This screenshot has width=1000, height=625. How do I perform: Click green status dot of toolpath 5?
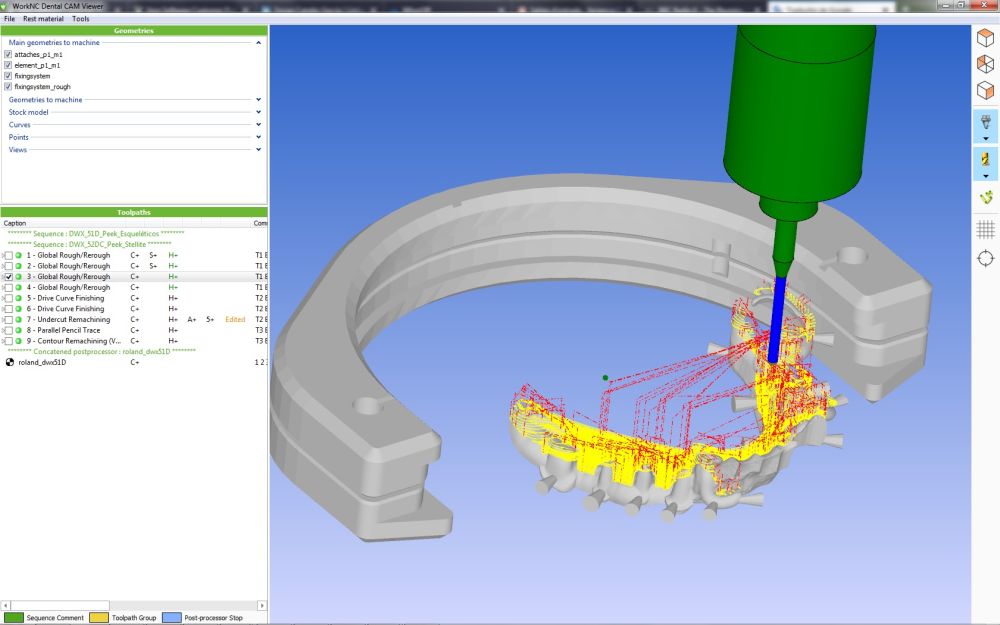point(18,298)
